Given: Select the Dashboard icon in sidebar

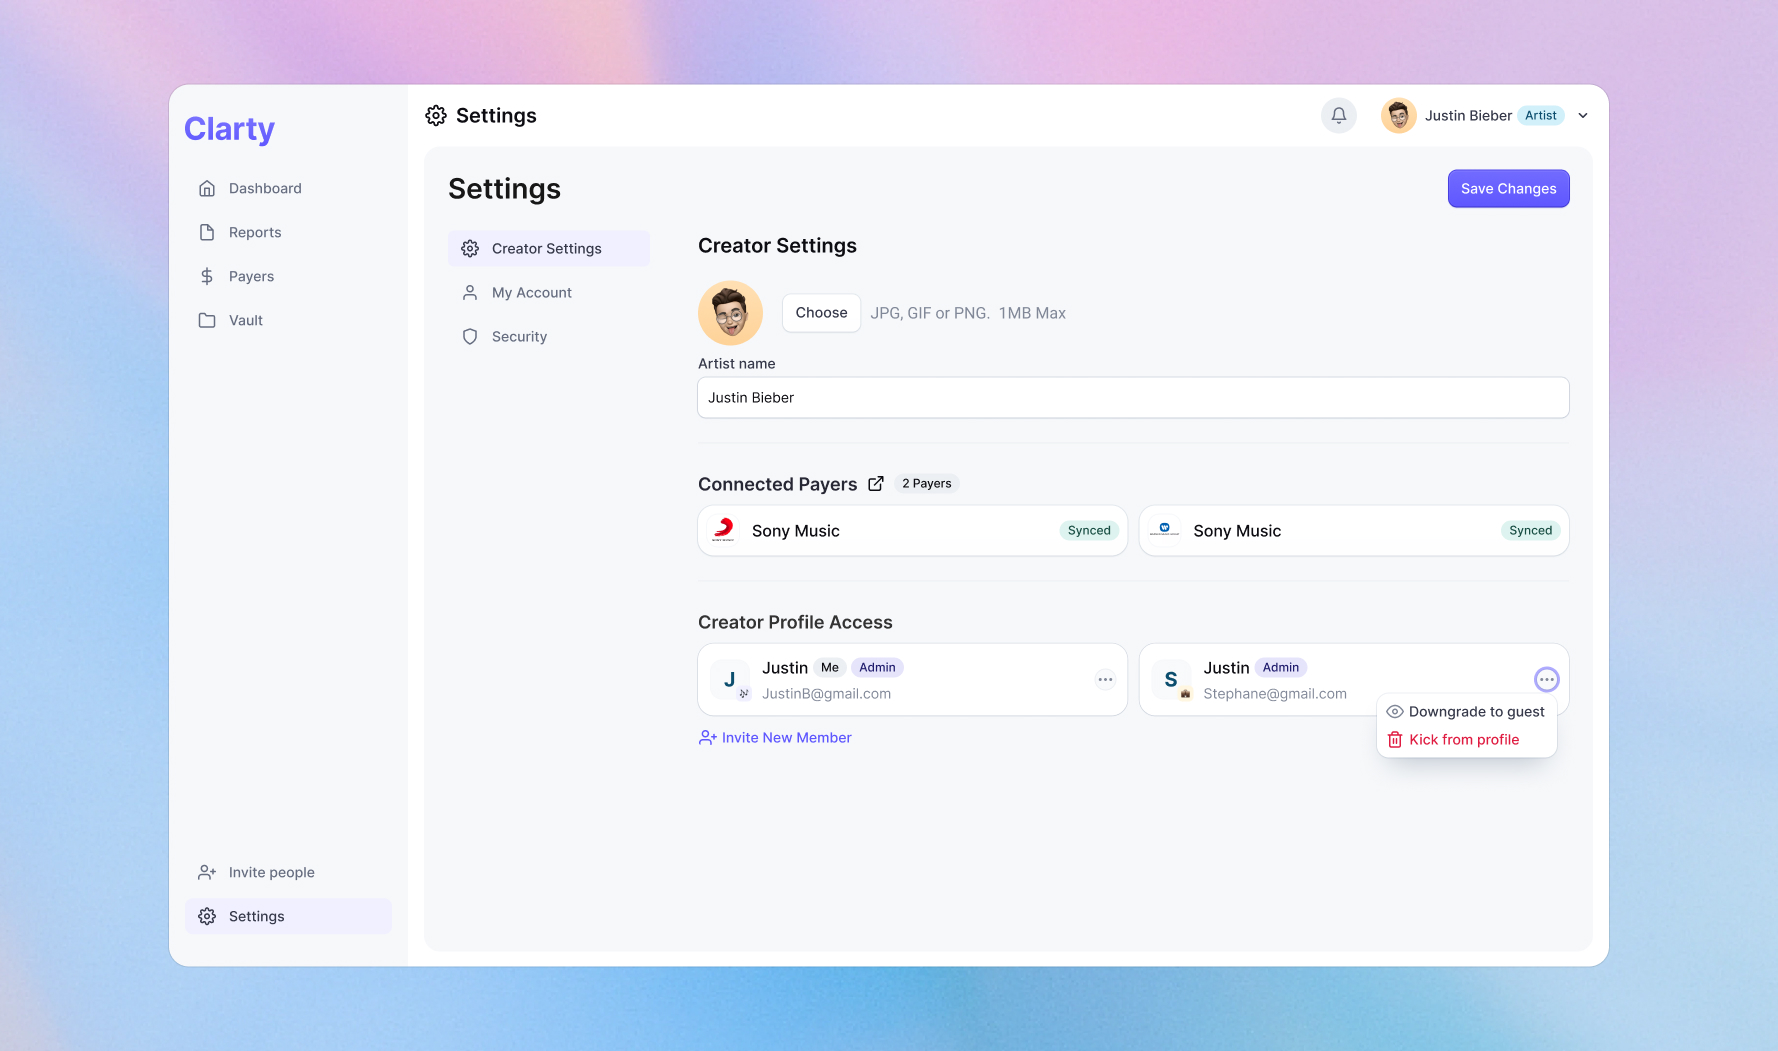Looking at the screenshot, I should 207,188.
